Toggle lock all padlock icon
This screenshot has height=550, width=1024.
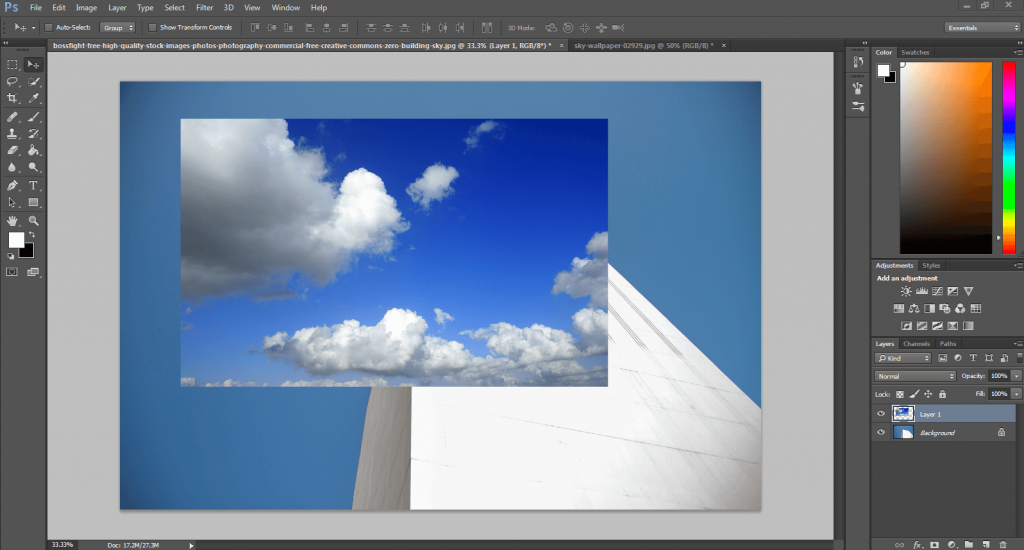click(942, 395)
